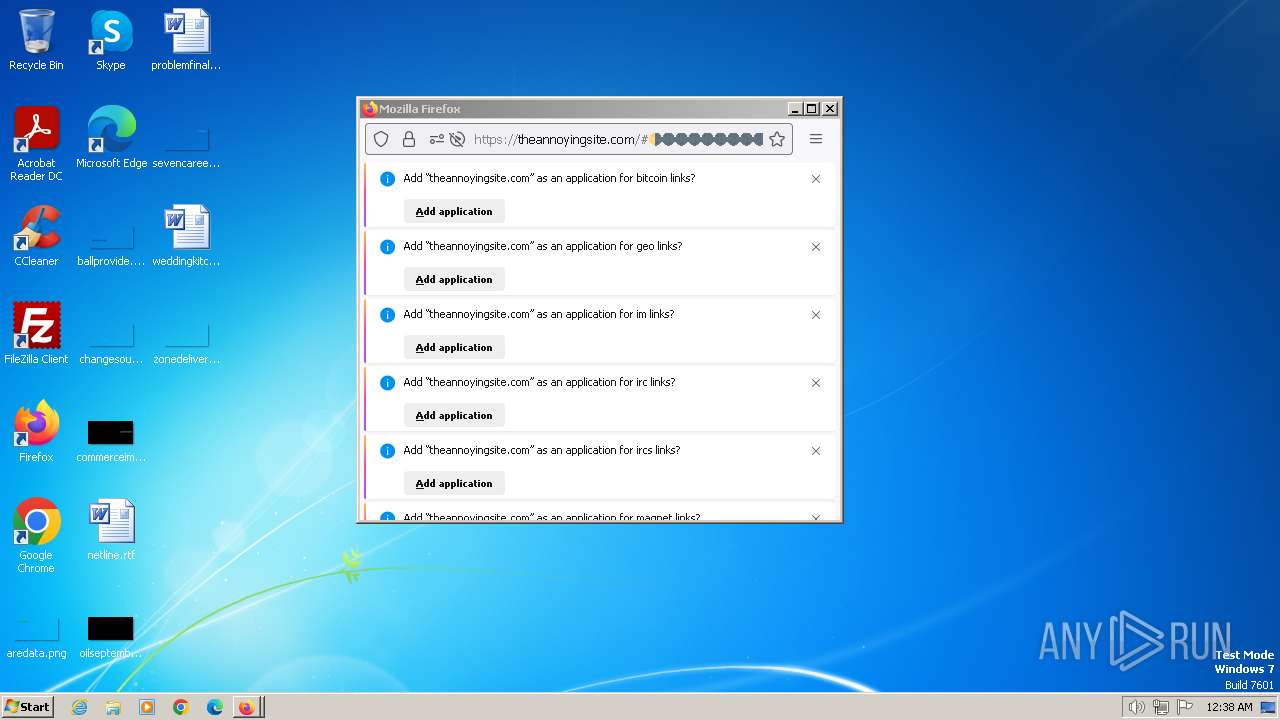Dismiss the geo links notification
Viewport: 1280px width, 720px height.
point(816,247)
